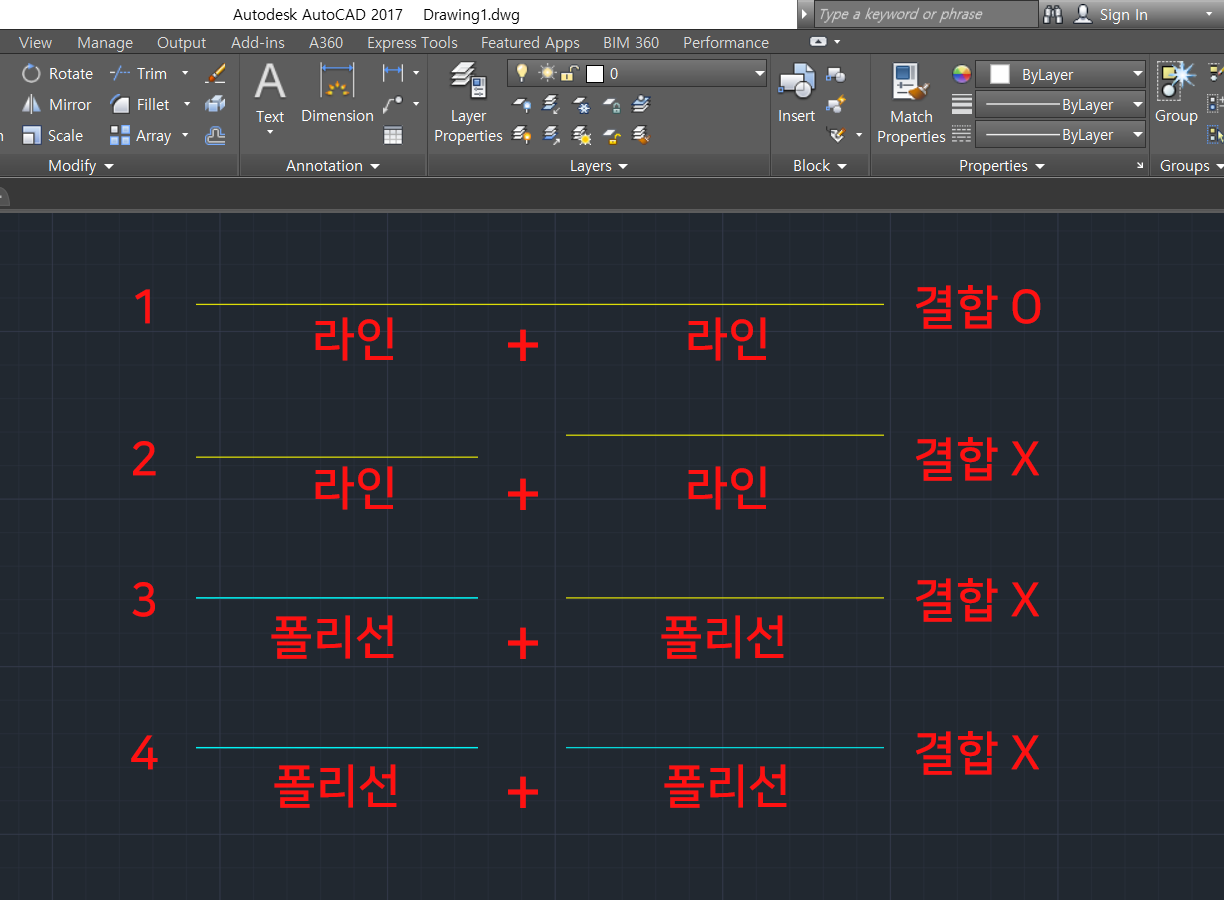This screenshot has height=900, width=1224.
Task: Open the Fillet dropdown arrow
Action: (x=186, y=104)
